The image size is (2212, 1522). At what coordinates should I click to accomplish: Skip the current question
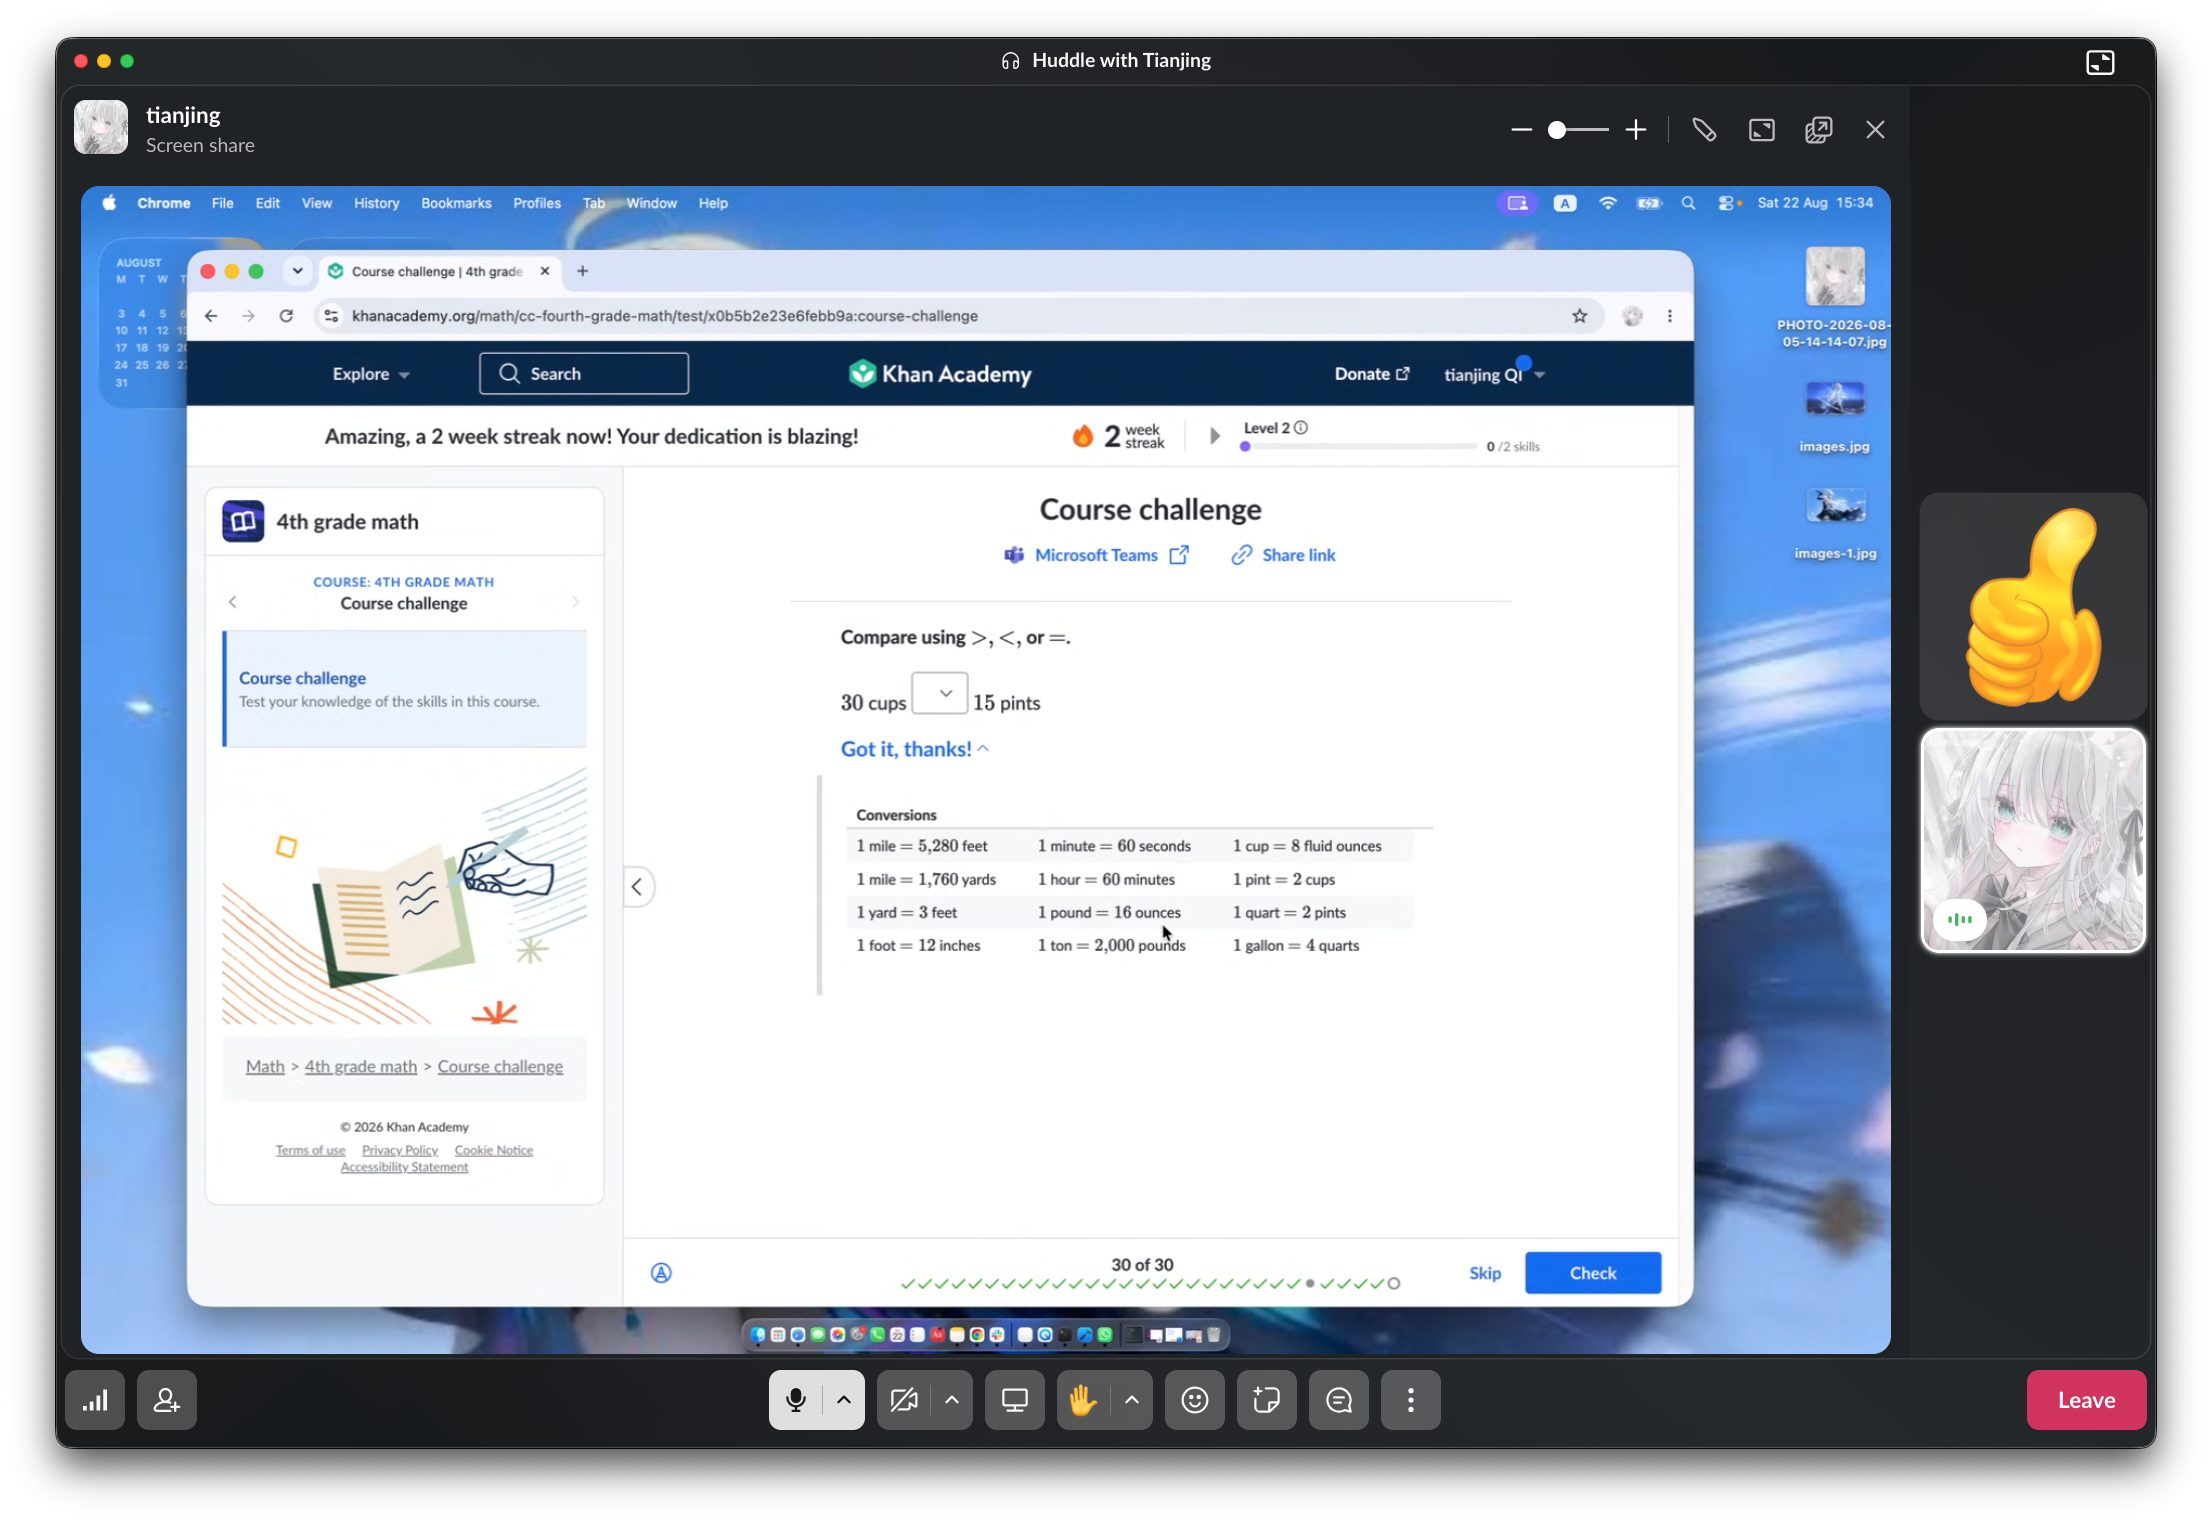click(x=1485, y=1273)
